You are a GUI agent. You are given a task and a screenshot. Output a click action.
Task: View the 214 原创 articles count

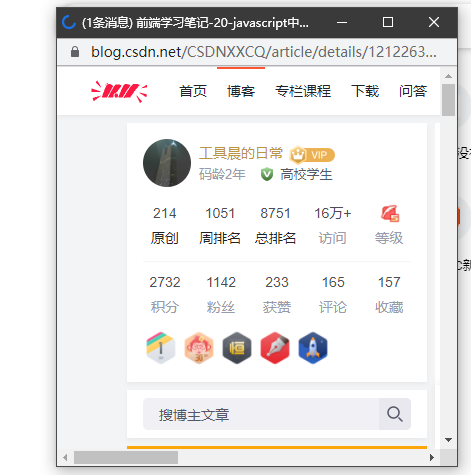(165, 226)
